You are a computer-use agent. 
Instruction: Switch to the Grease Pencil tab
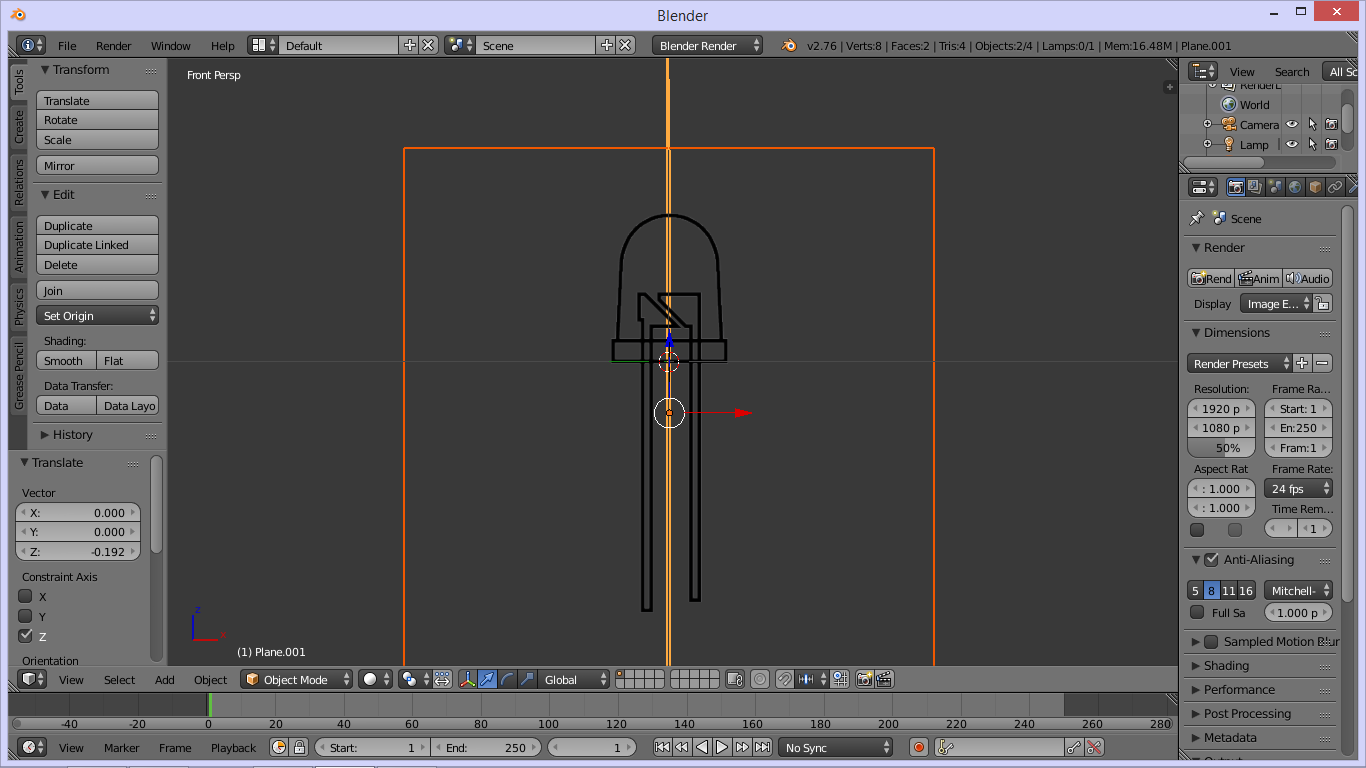18,376
